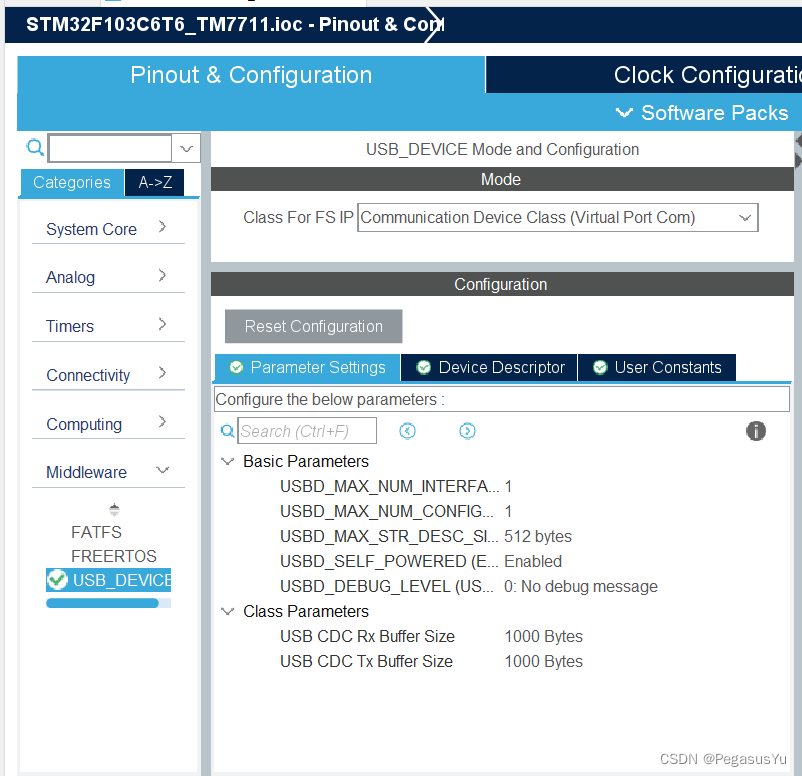Open the Device Descriptor tab
Screen dimensions: 802x776
(489, 367)
